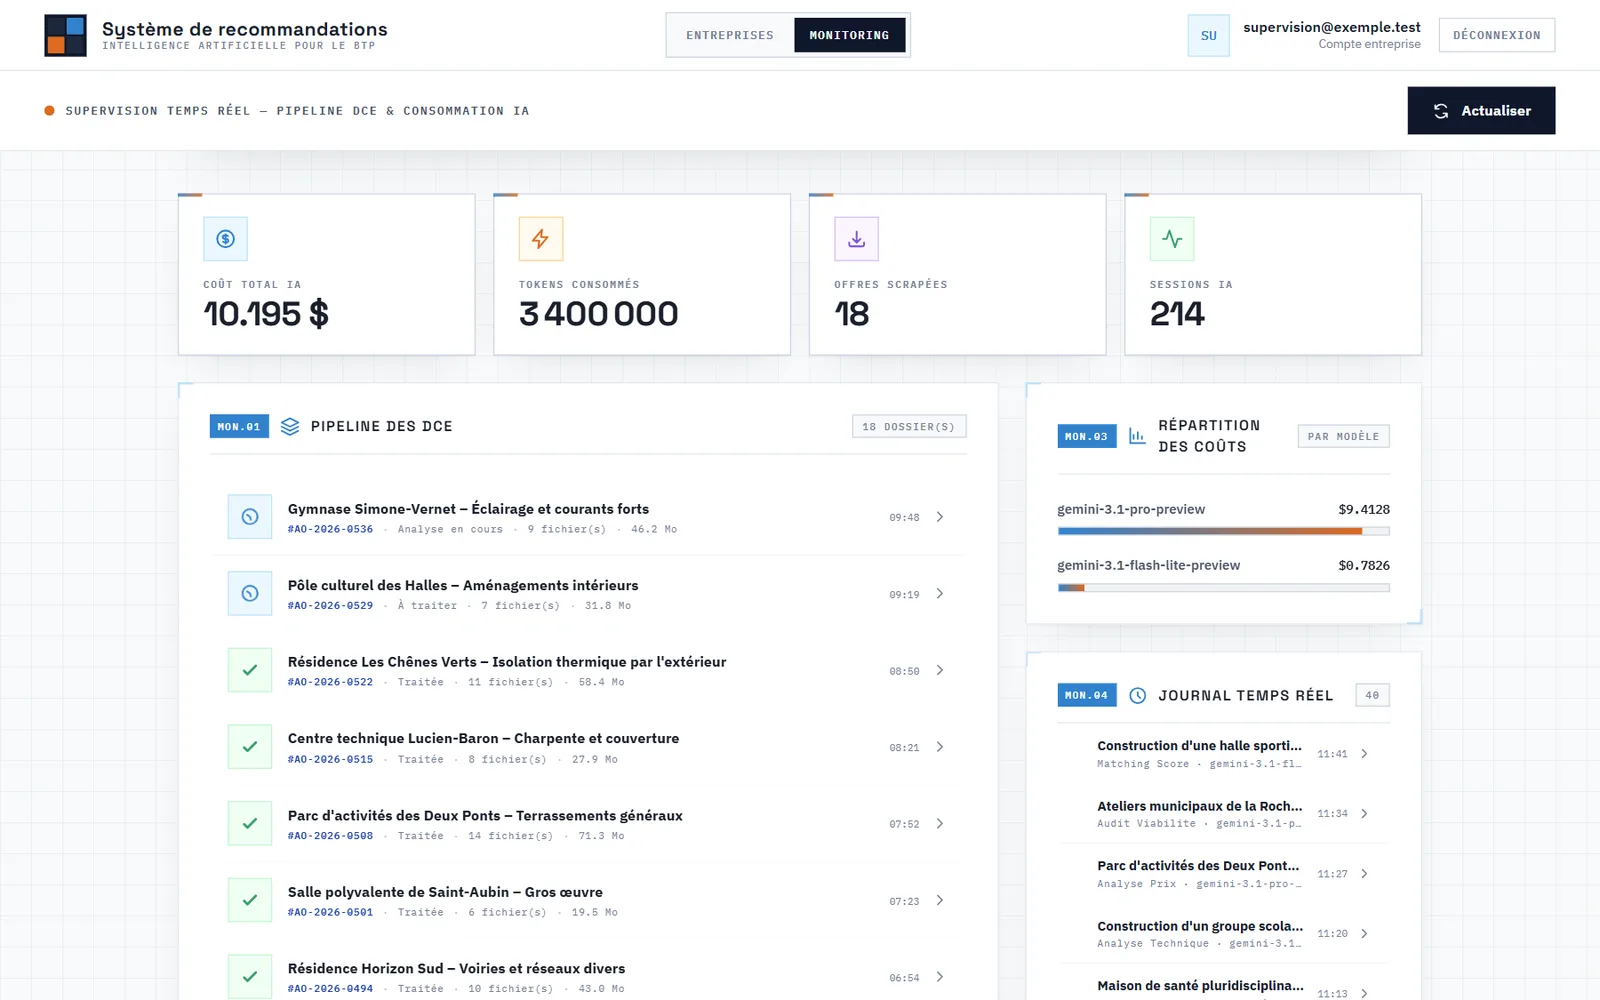The height and width of the screenshot is (1000, 1600).
Task: Expand chevron of Salle polyvalente de Saint-Aubin
Action: (940, 900)
